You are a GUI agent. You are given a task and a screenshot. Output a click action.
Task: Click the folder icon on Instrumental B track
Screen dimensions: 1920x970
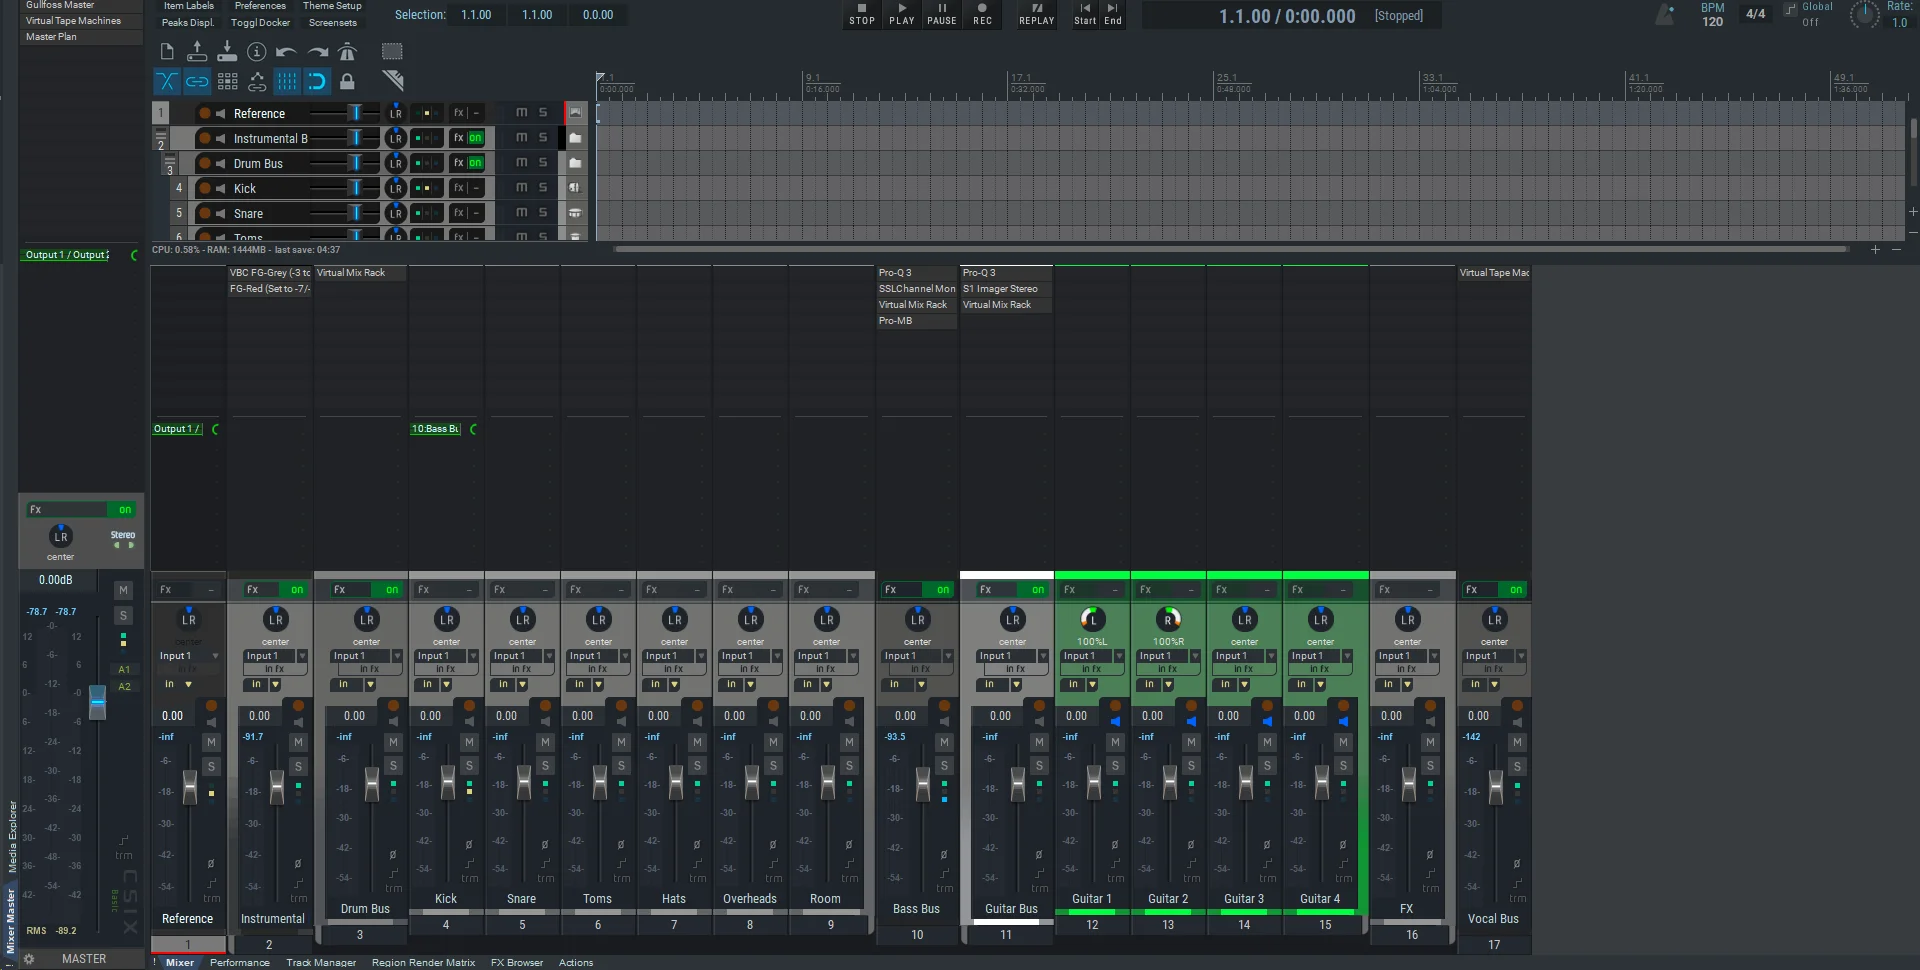point(575,138)
